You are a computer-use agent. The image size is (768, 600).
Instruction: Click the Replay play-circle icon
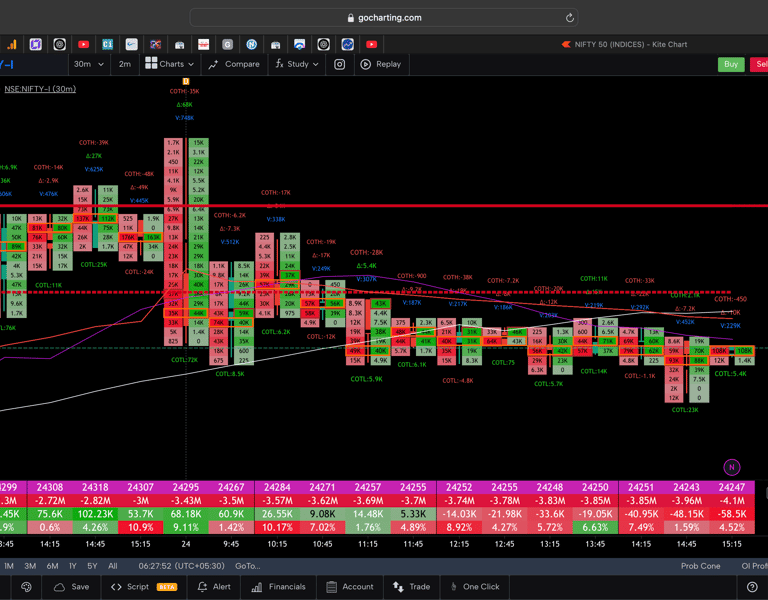[x=365, y=64]
